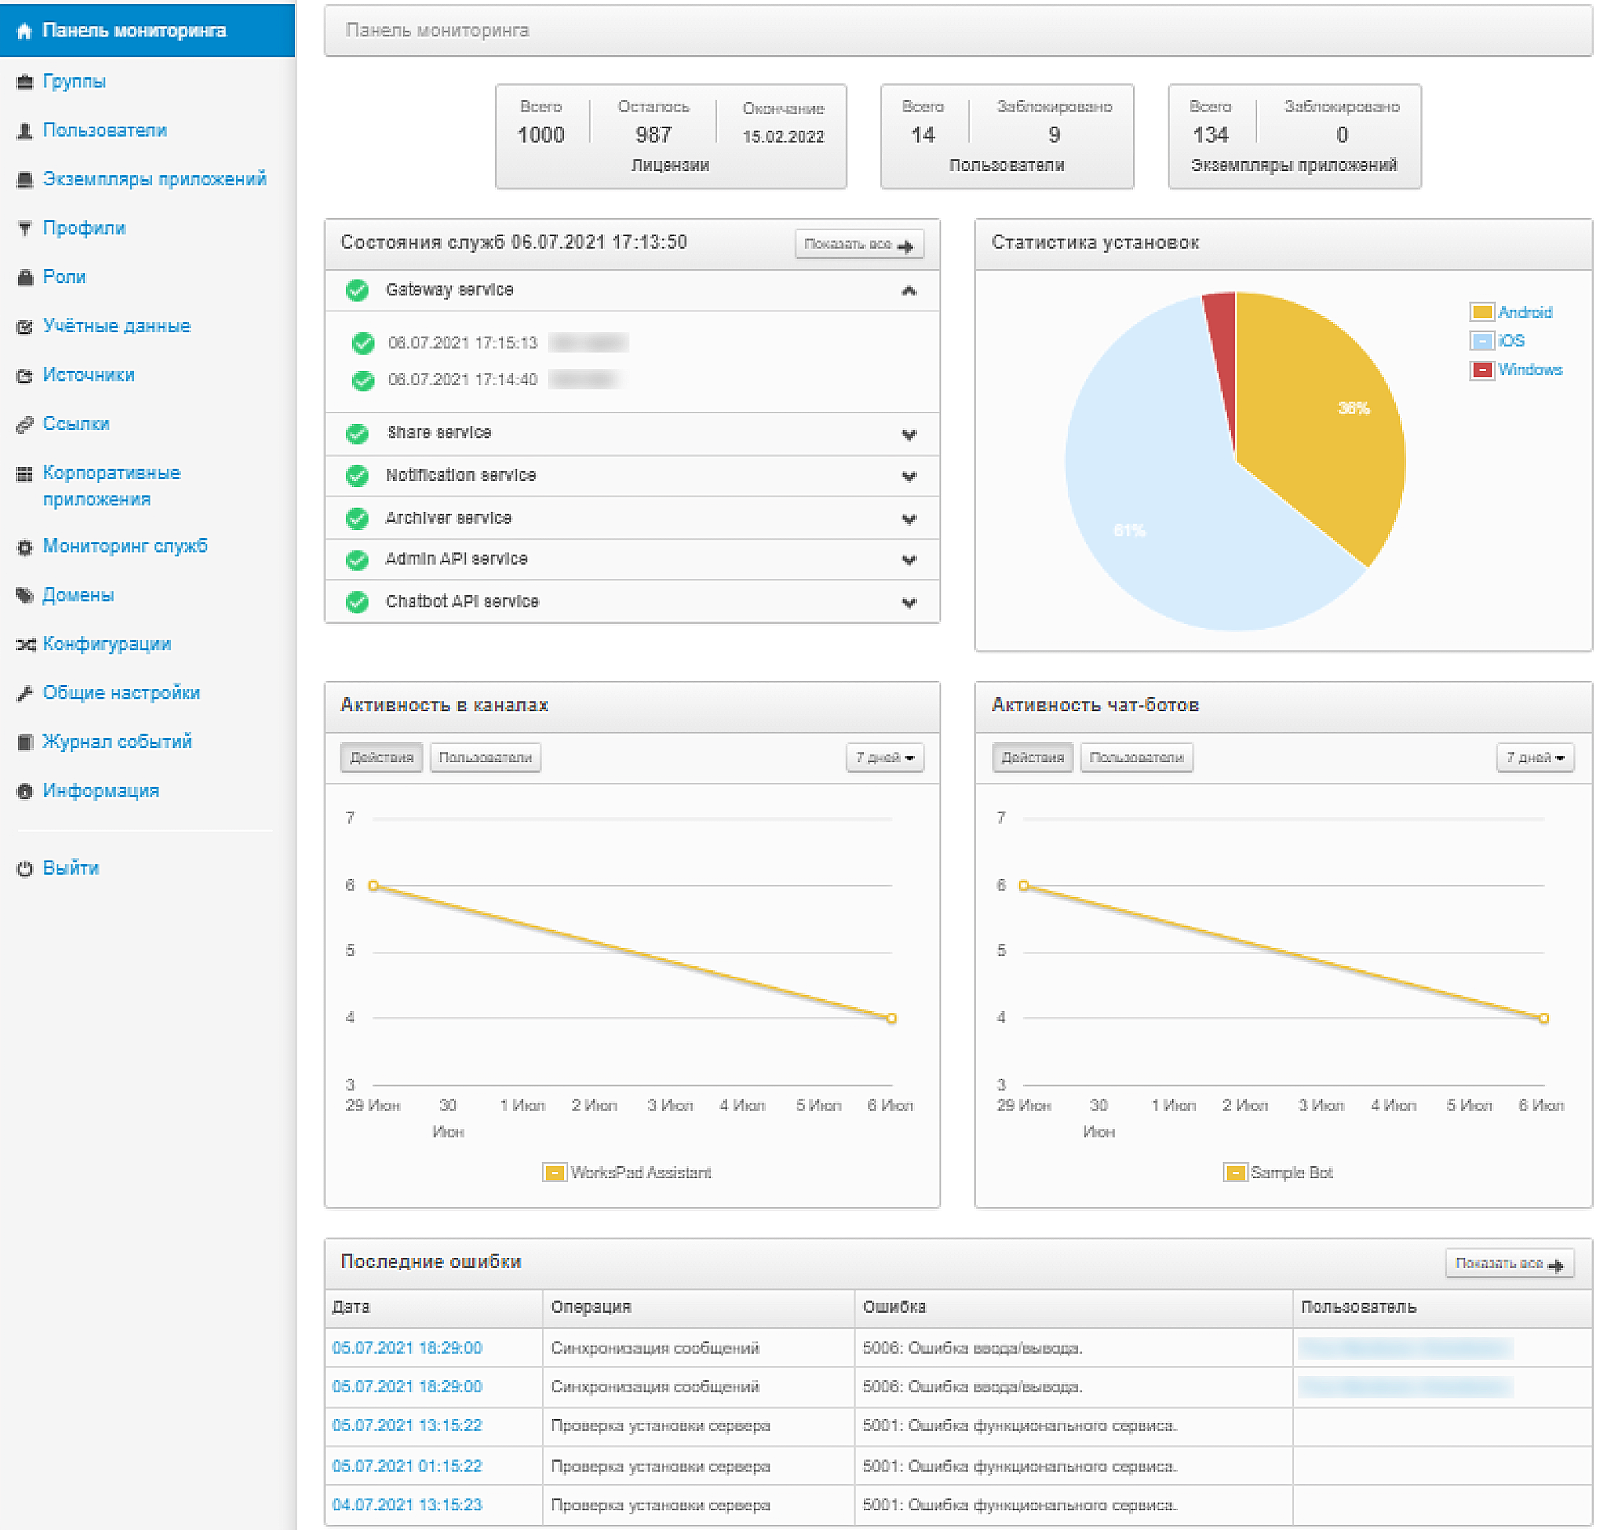Switch chat-bot activity chart to Пользователи

tap(1136, 758)
